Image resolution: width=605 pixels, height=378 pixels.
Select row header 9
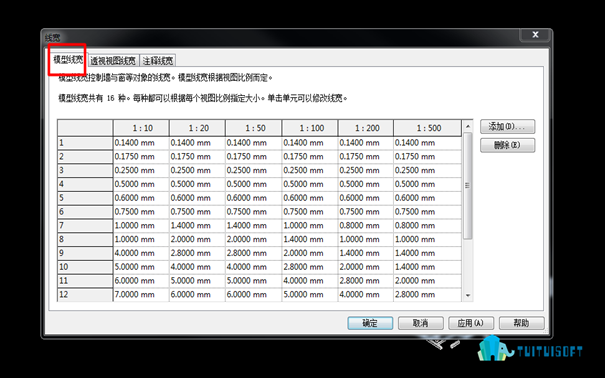click(x=85, y=253)
